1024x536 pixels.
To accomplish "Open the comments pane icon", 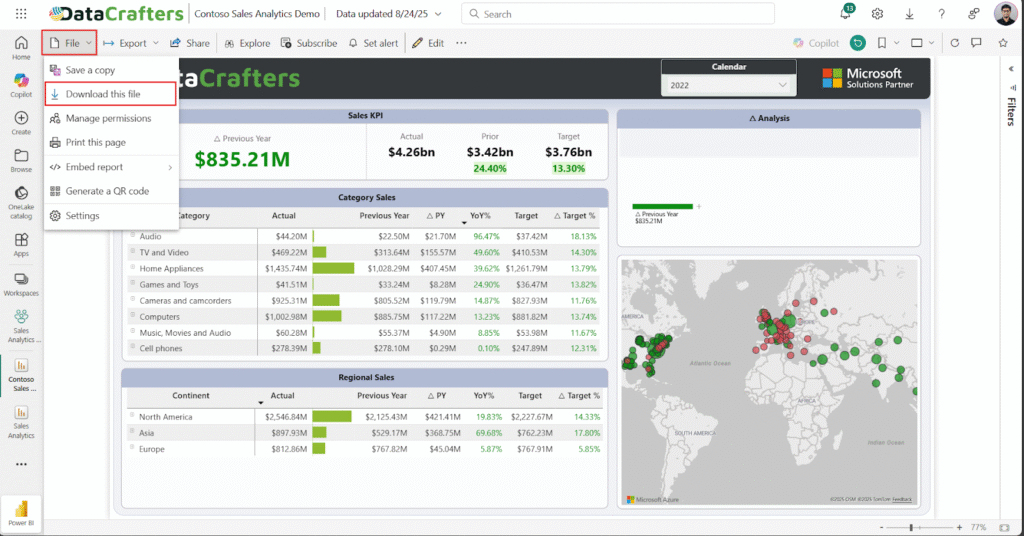I will click(977, 43).
